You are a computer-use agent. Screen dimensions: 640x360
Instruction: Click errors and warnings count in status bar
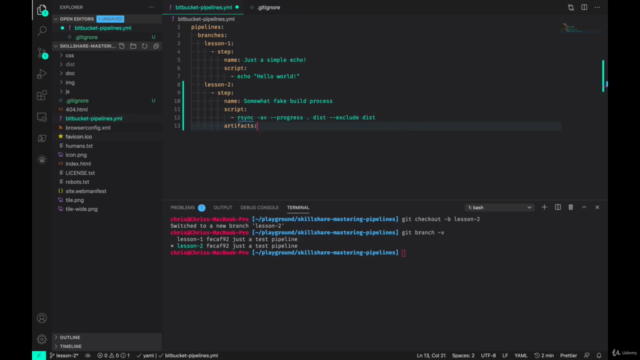[113, 356]
